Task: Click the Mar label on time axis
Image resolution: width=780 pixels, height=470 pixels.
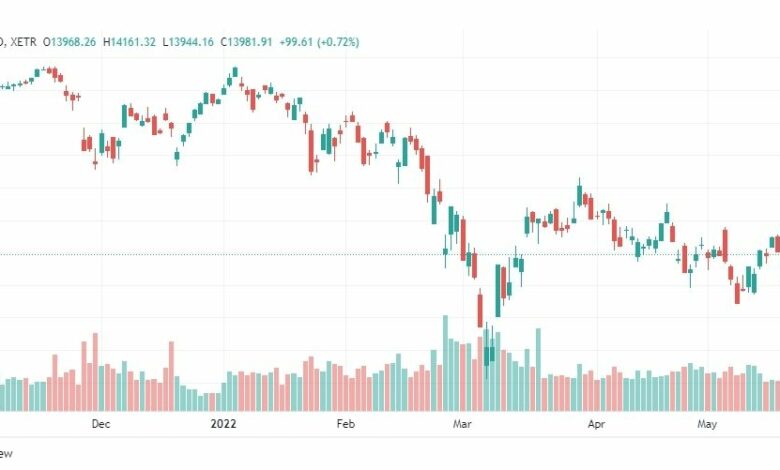Action: click(462, 424)
